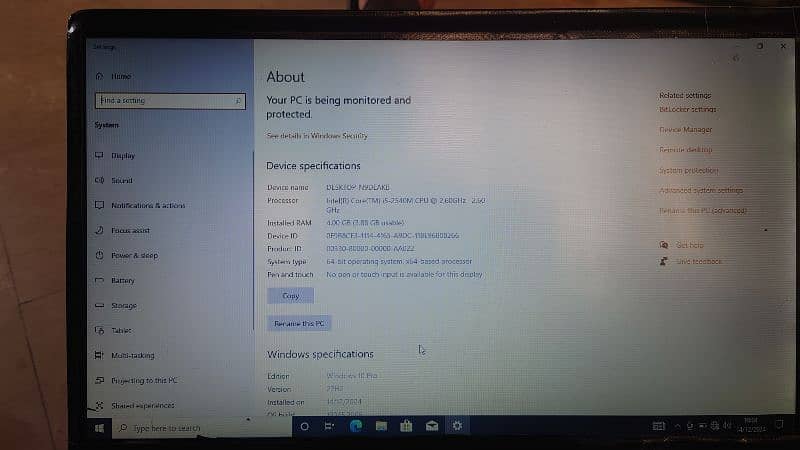The image size is (800, 450).
Task: Open Multi-tasking settings
Action: coord(133,356)
